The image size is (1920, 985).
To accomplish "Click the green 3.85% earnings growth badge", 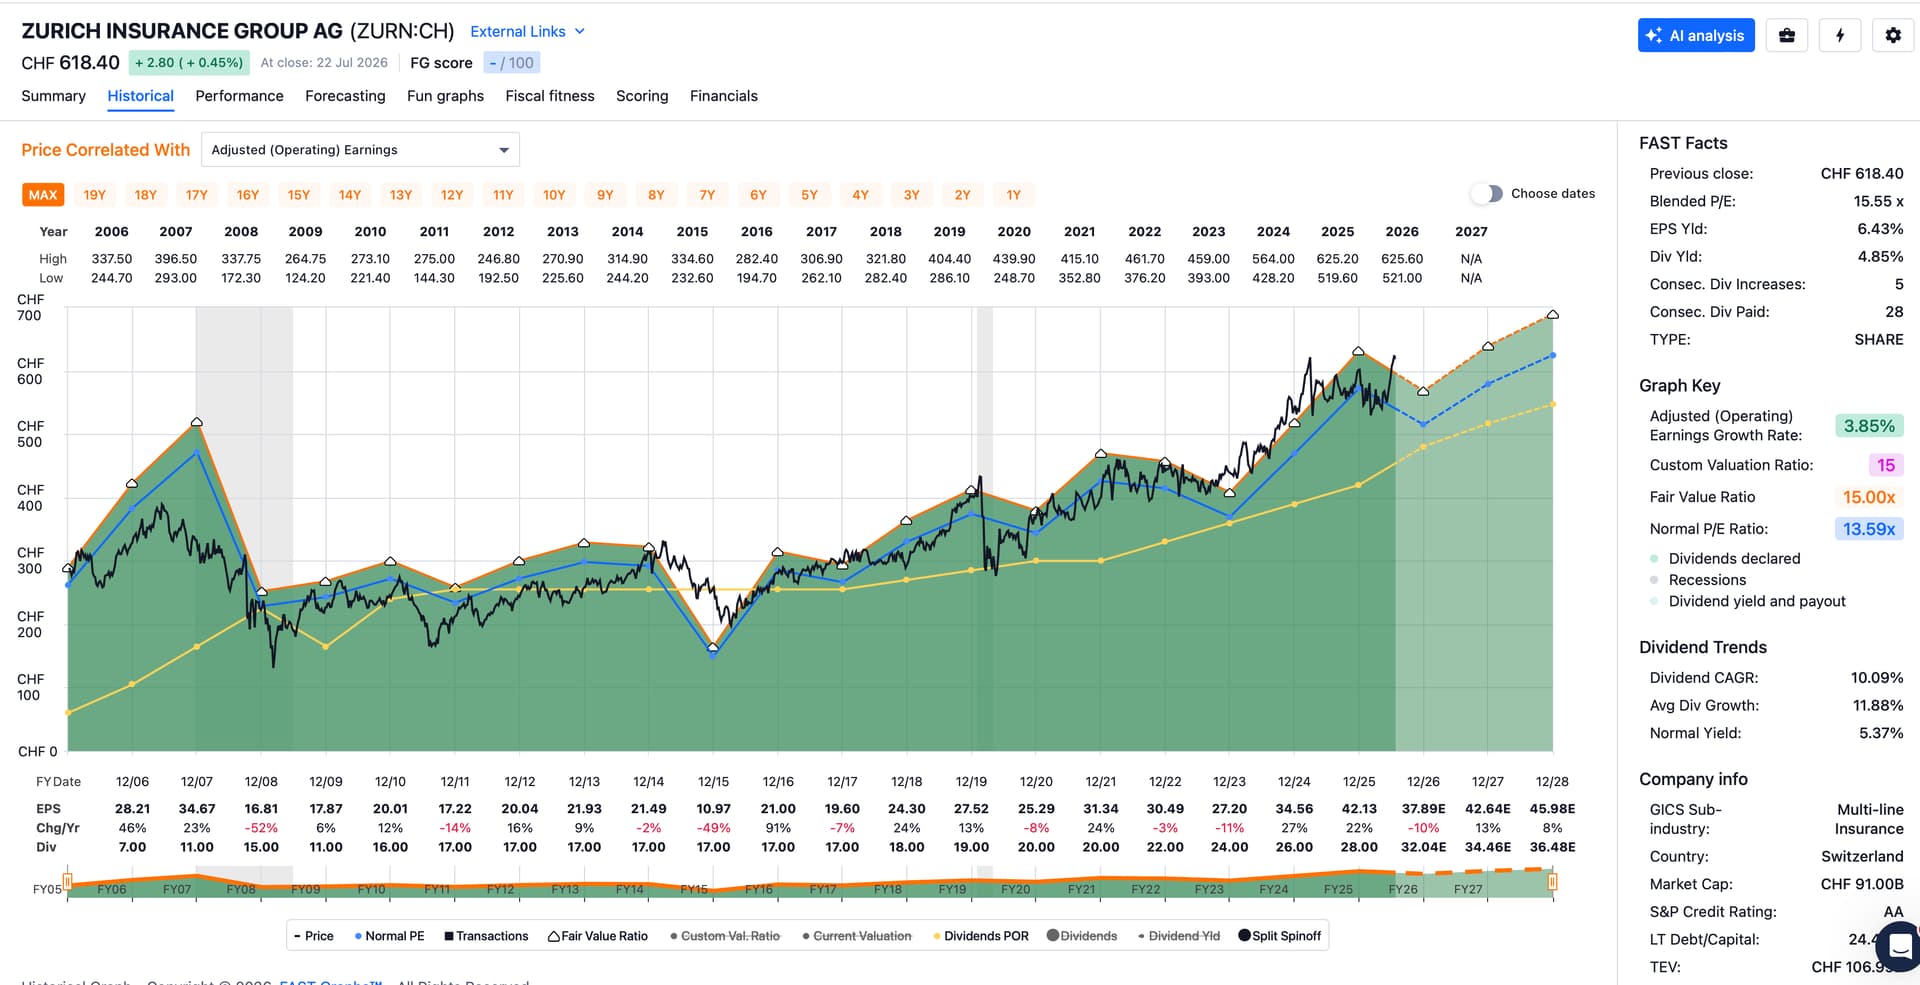I will coord(1869,426).
